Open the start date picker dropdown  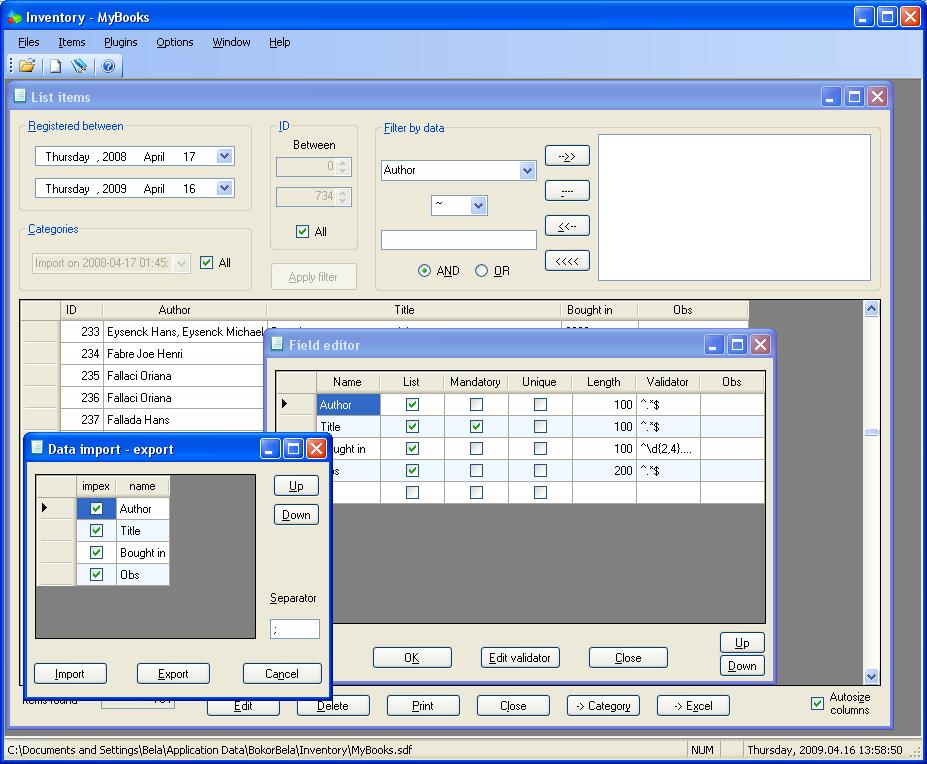pos(224,156)
